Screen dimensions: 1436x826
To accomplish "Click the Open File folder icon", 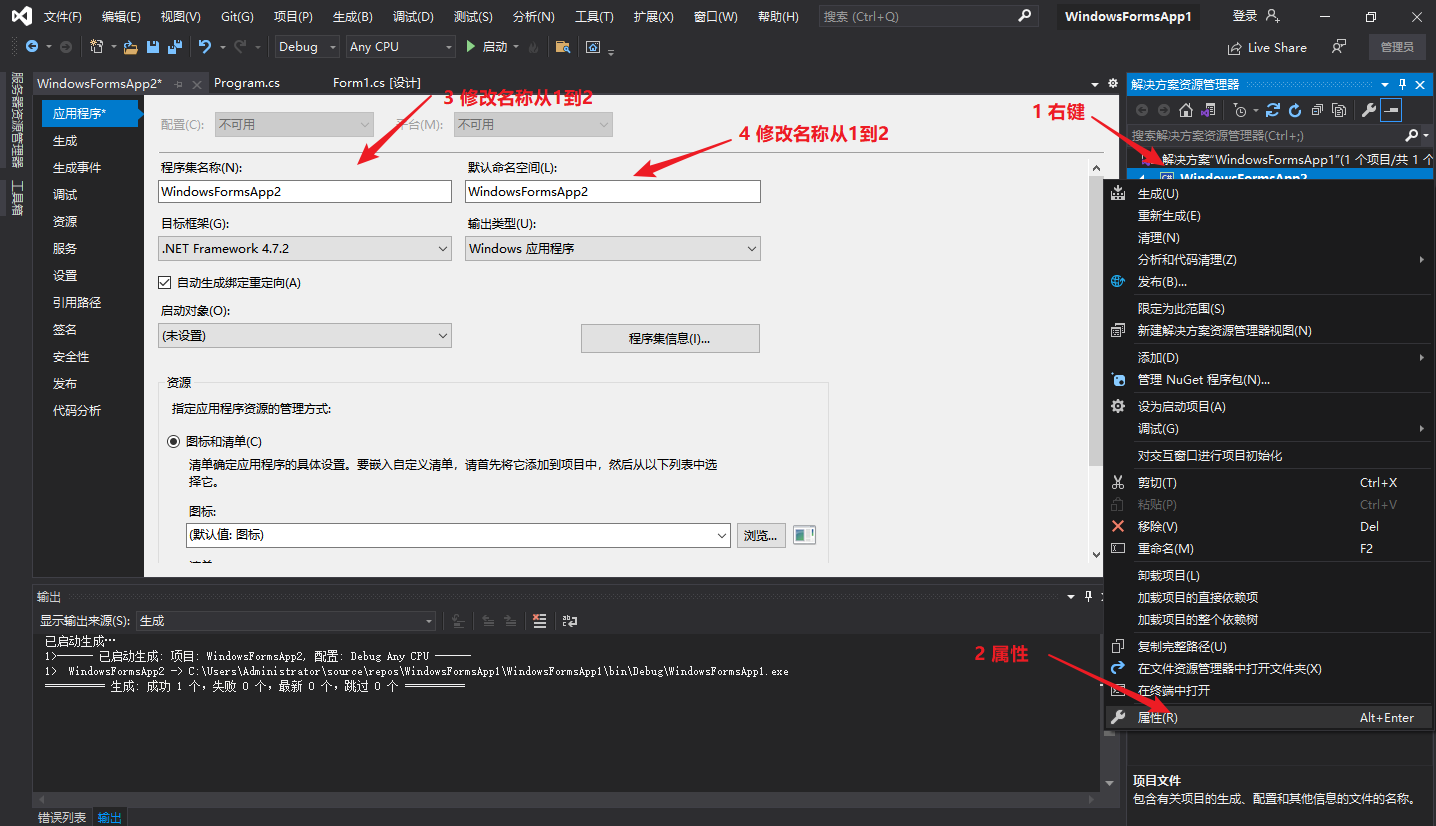I will coord(130,47).
